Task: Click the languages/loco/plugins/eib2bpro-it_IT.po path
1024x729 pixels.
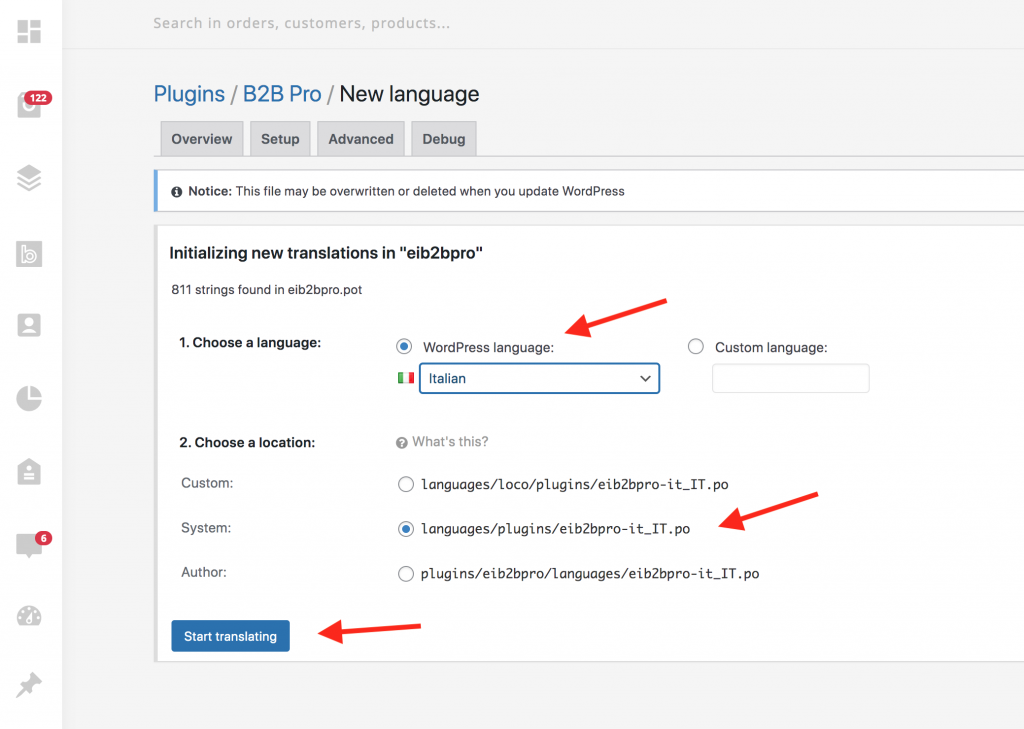Action: [x=575, y=484]
